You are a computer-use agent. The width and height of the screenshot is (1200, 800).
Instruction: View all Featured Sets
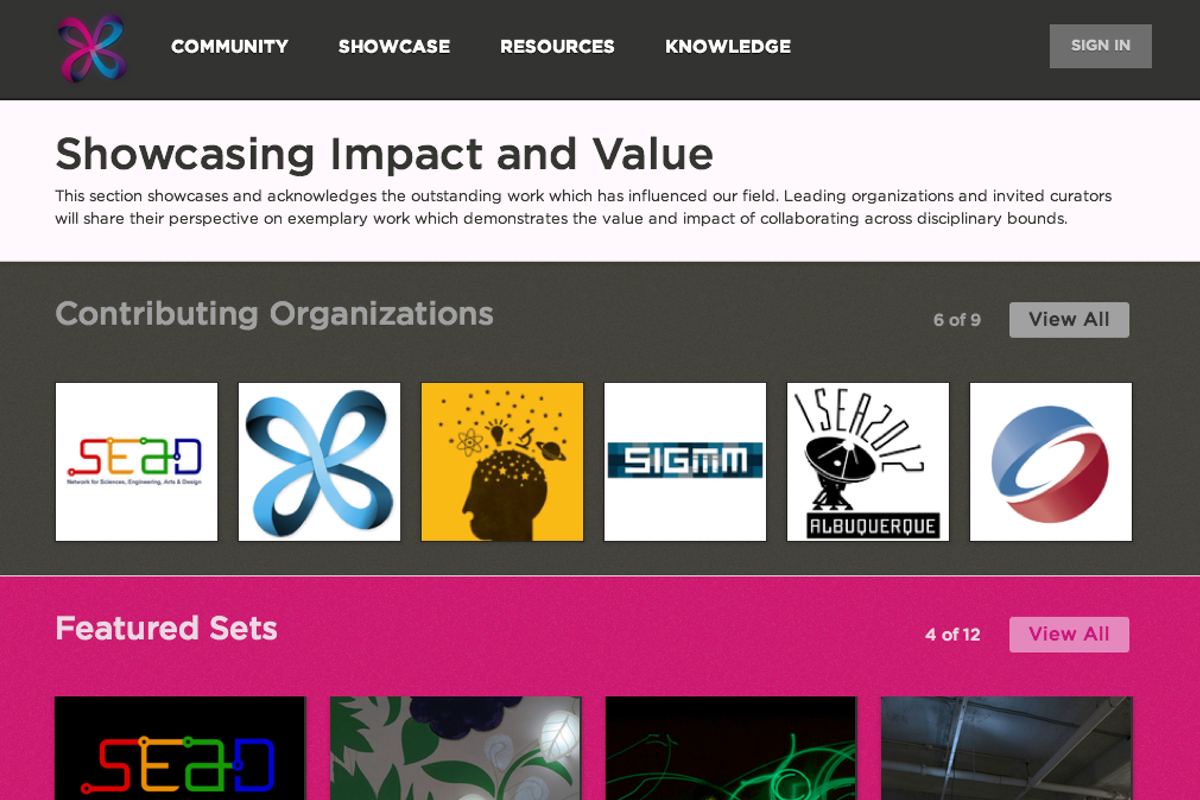pyautogui.click(x=1069, y=634)
